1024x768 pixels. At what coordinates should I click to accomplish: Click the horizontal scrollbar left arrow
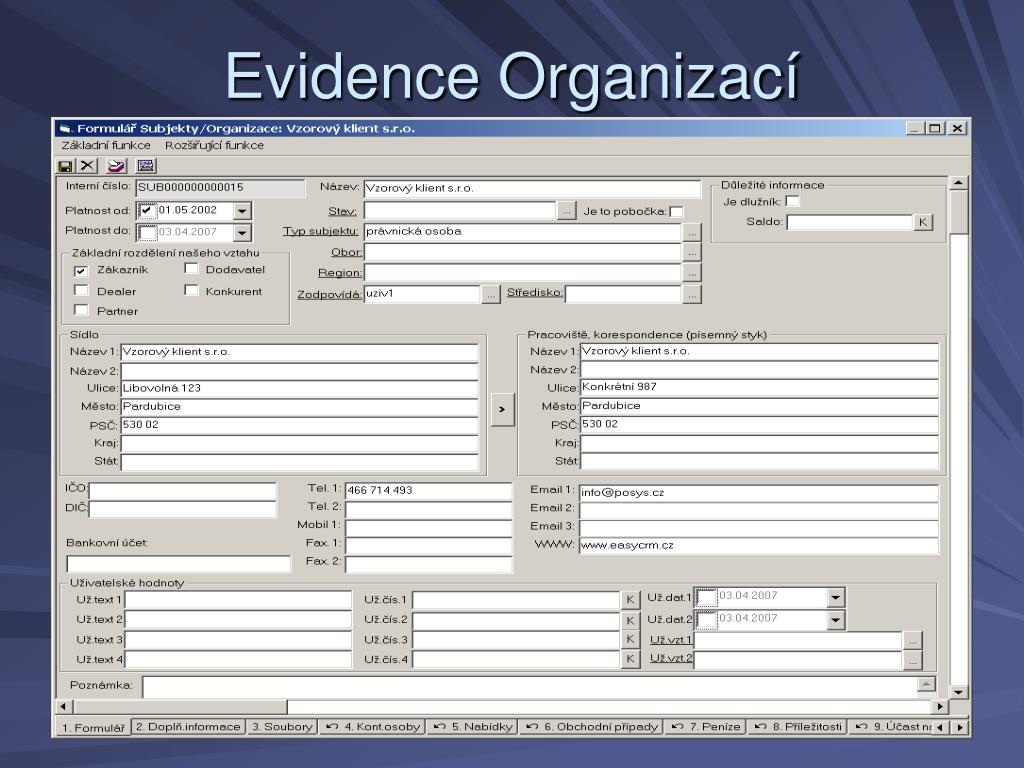pyautogui.click(x=63, y=707)
